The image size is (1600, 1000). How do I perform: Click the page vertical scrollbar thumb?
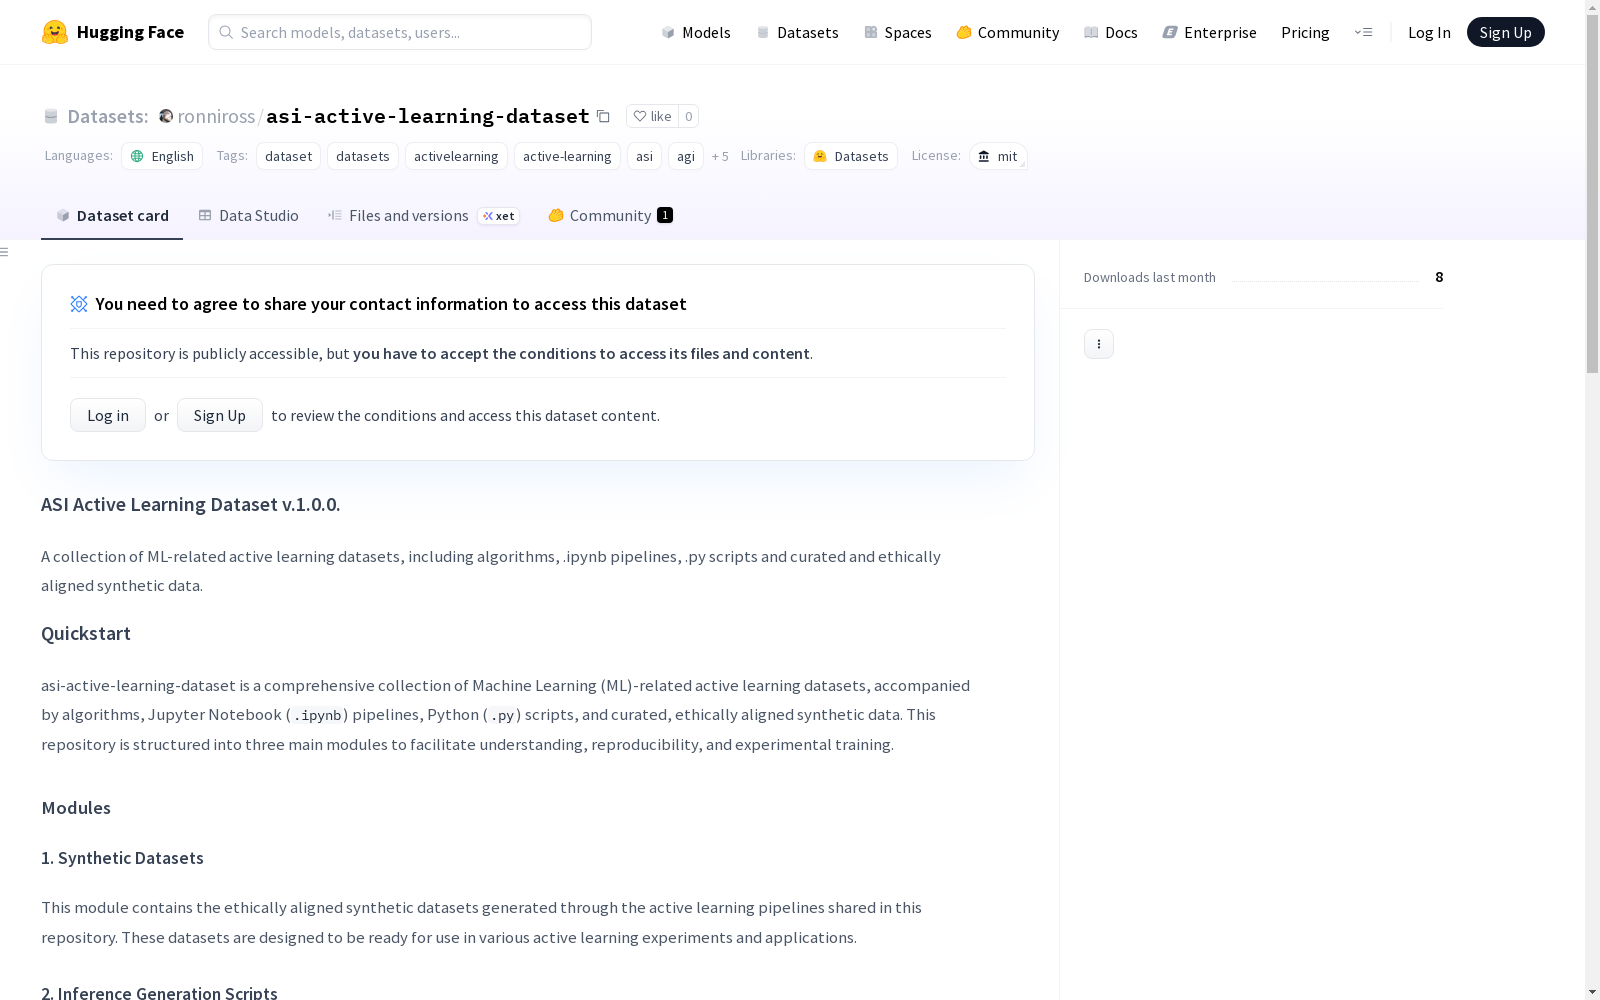(1592, 195)
